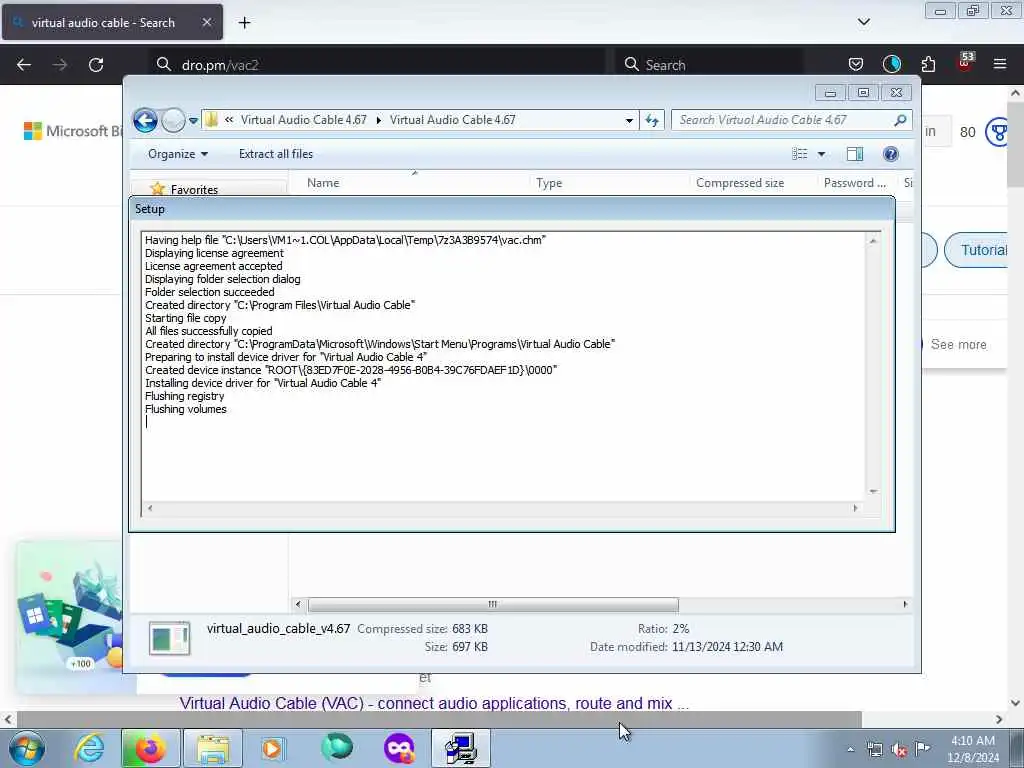1024x768 pixels.
Task: Open the list all tabs chevron
Action: 863,22
